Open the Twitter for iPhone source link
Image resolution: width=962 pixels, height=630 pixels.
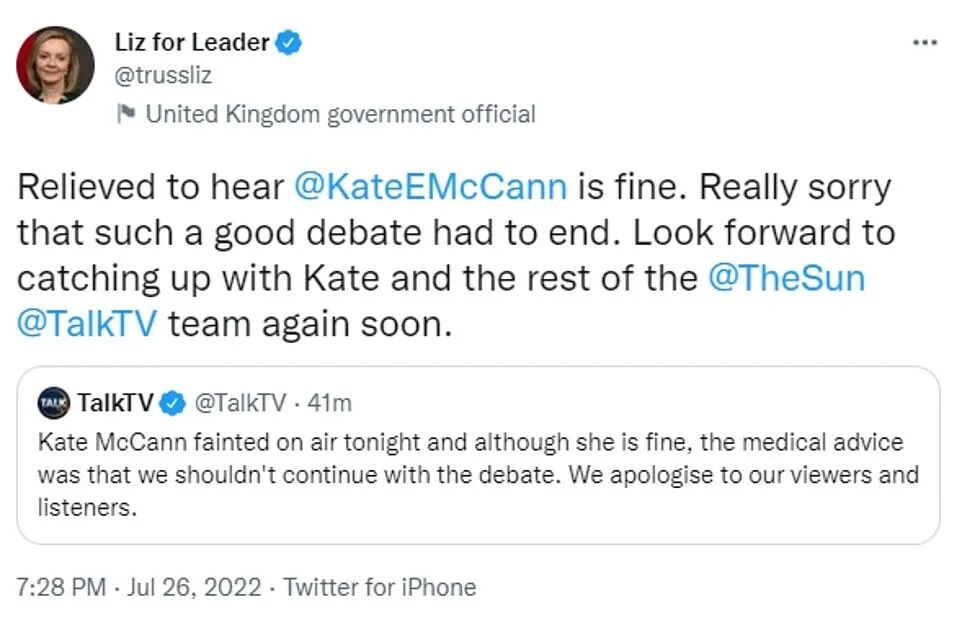[x=379, y=587]
